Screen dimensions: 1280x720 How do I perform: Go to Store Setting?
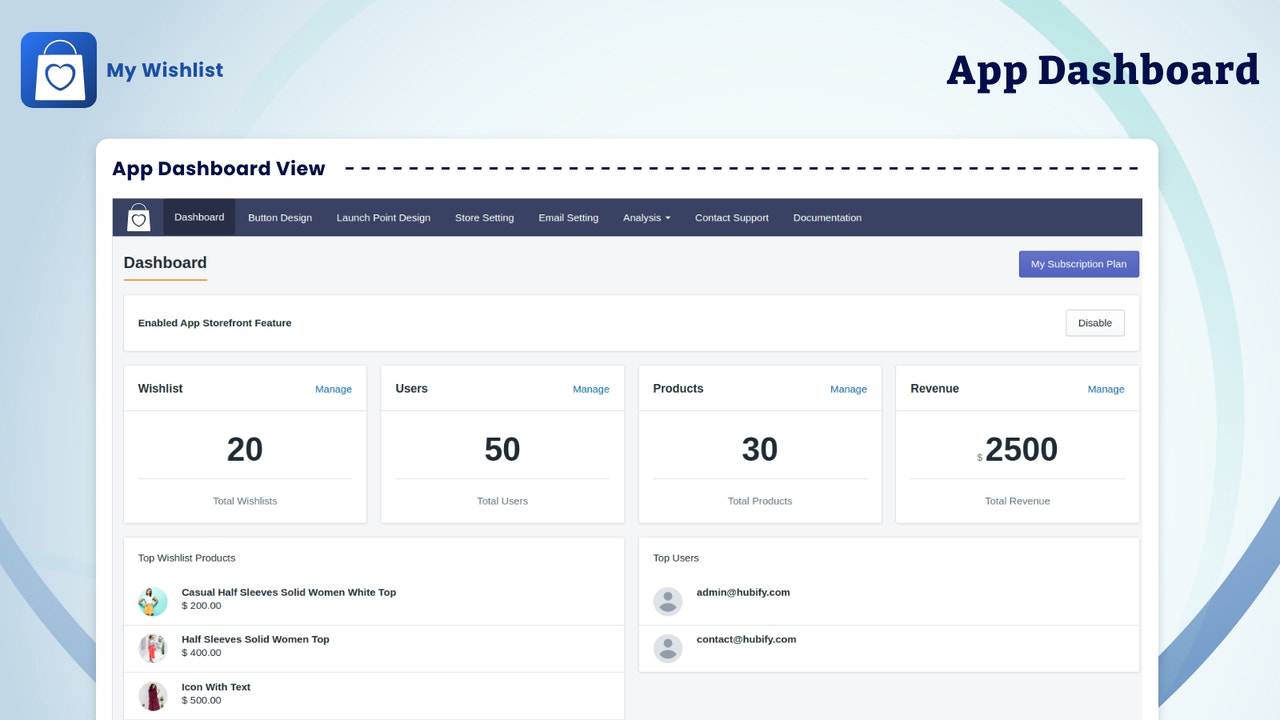pos(484,217)
